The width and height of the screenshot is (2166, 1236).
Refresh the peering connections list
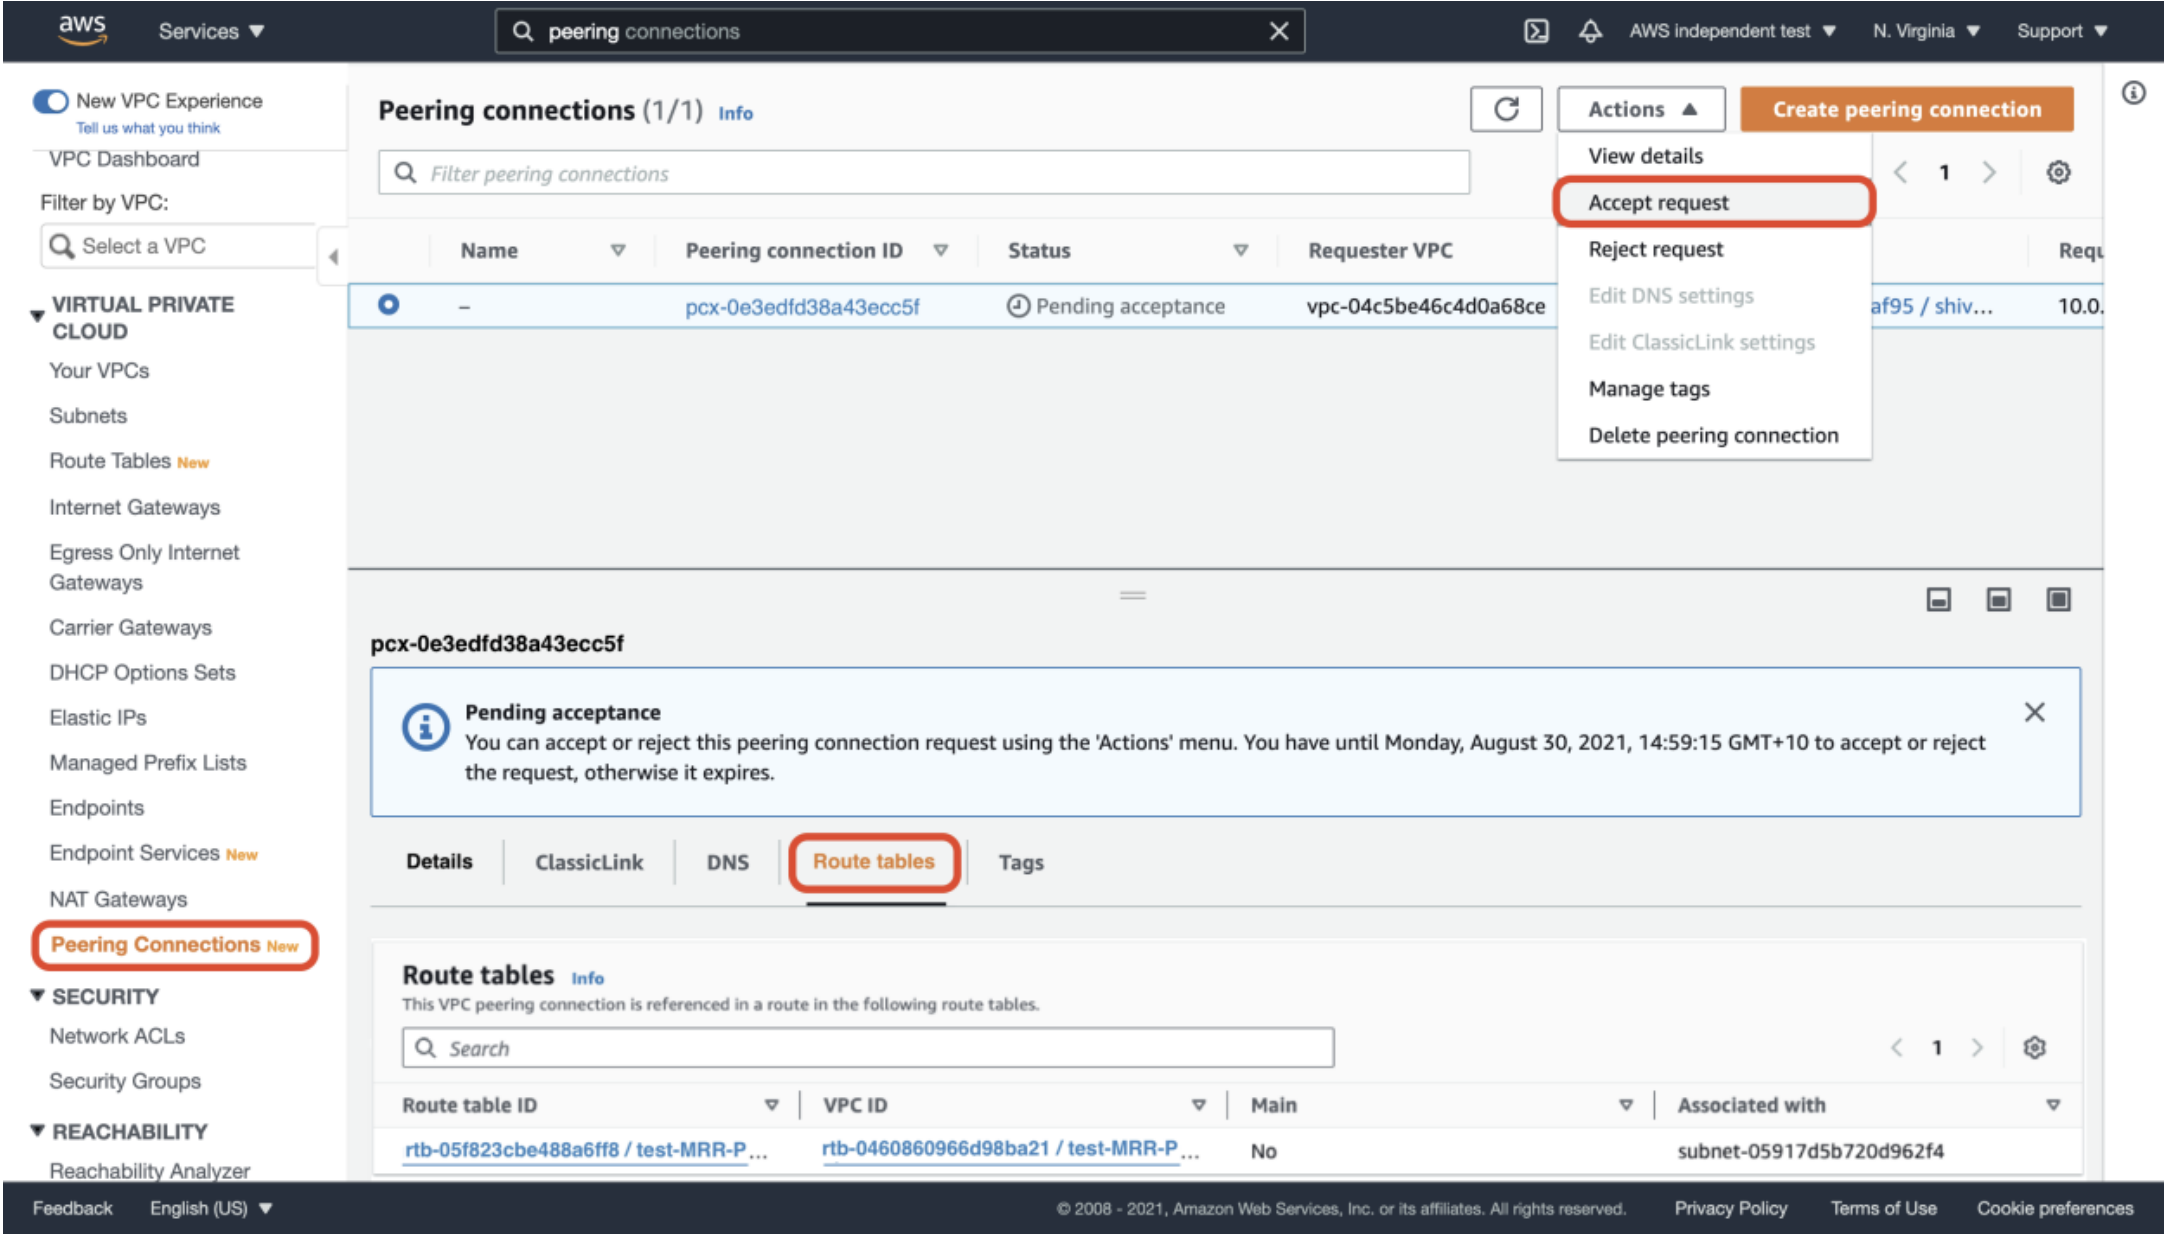click(1505, 109)
